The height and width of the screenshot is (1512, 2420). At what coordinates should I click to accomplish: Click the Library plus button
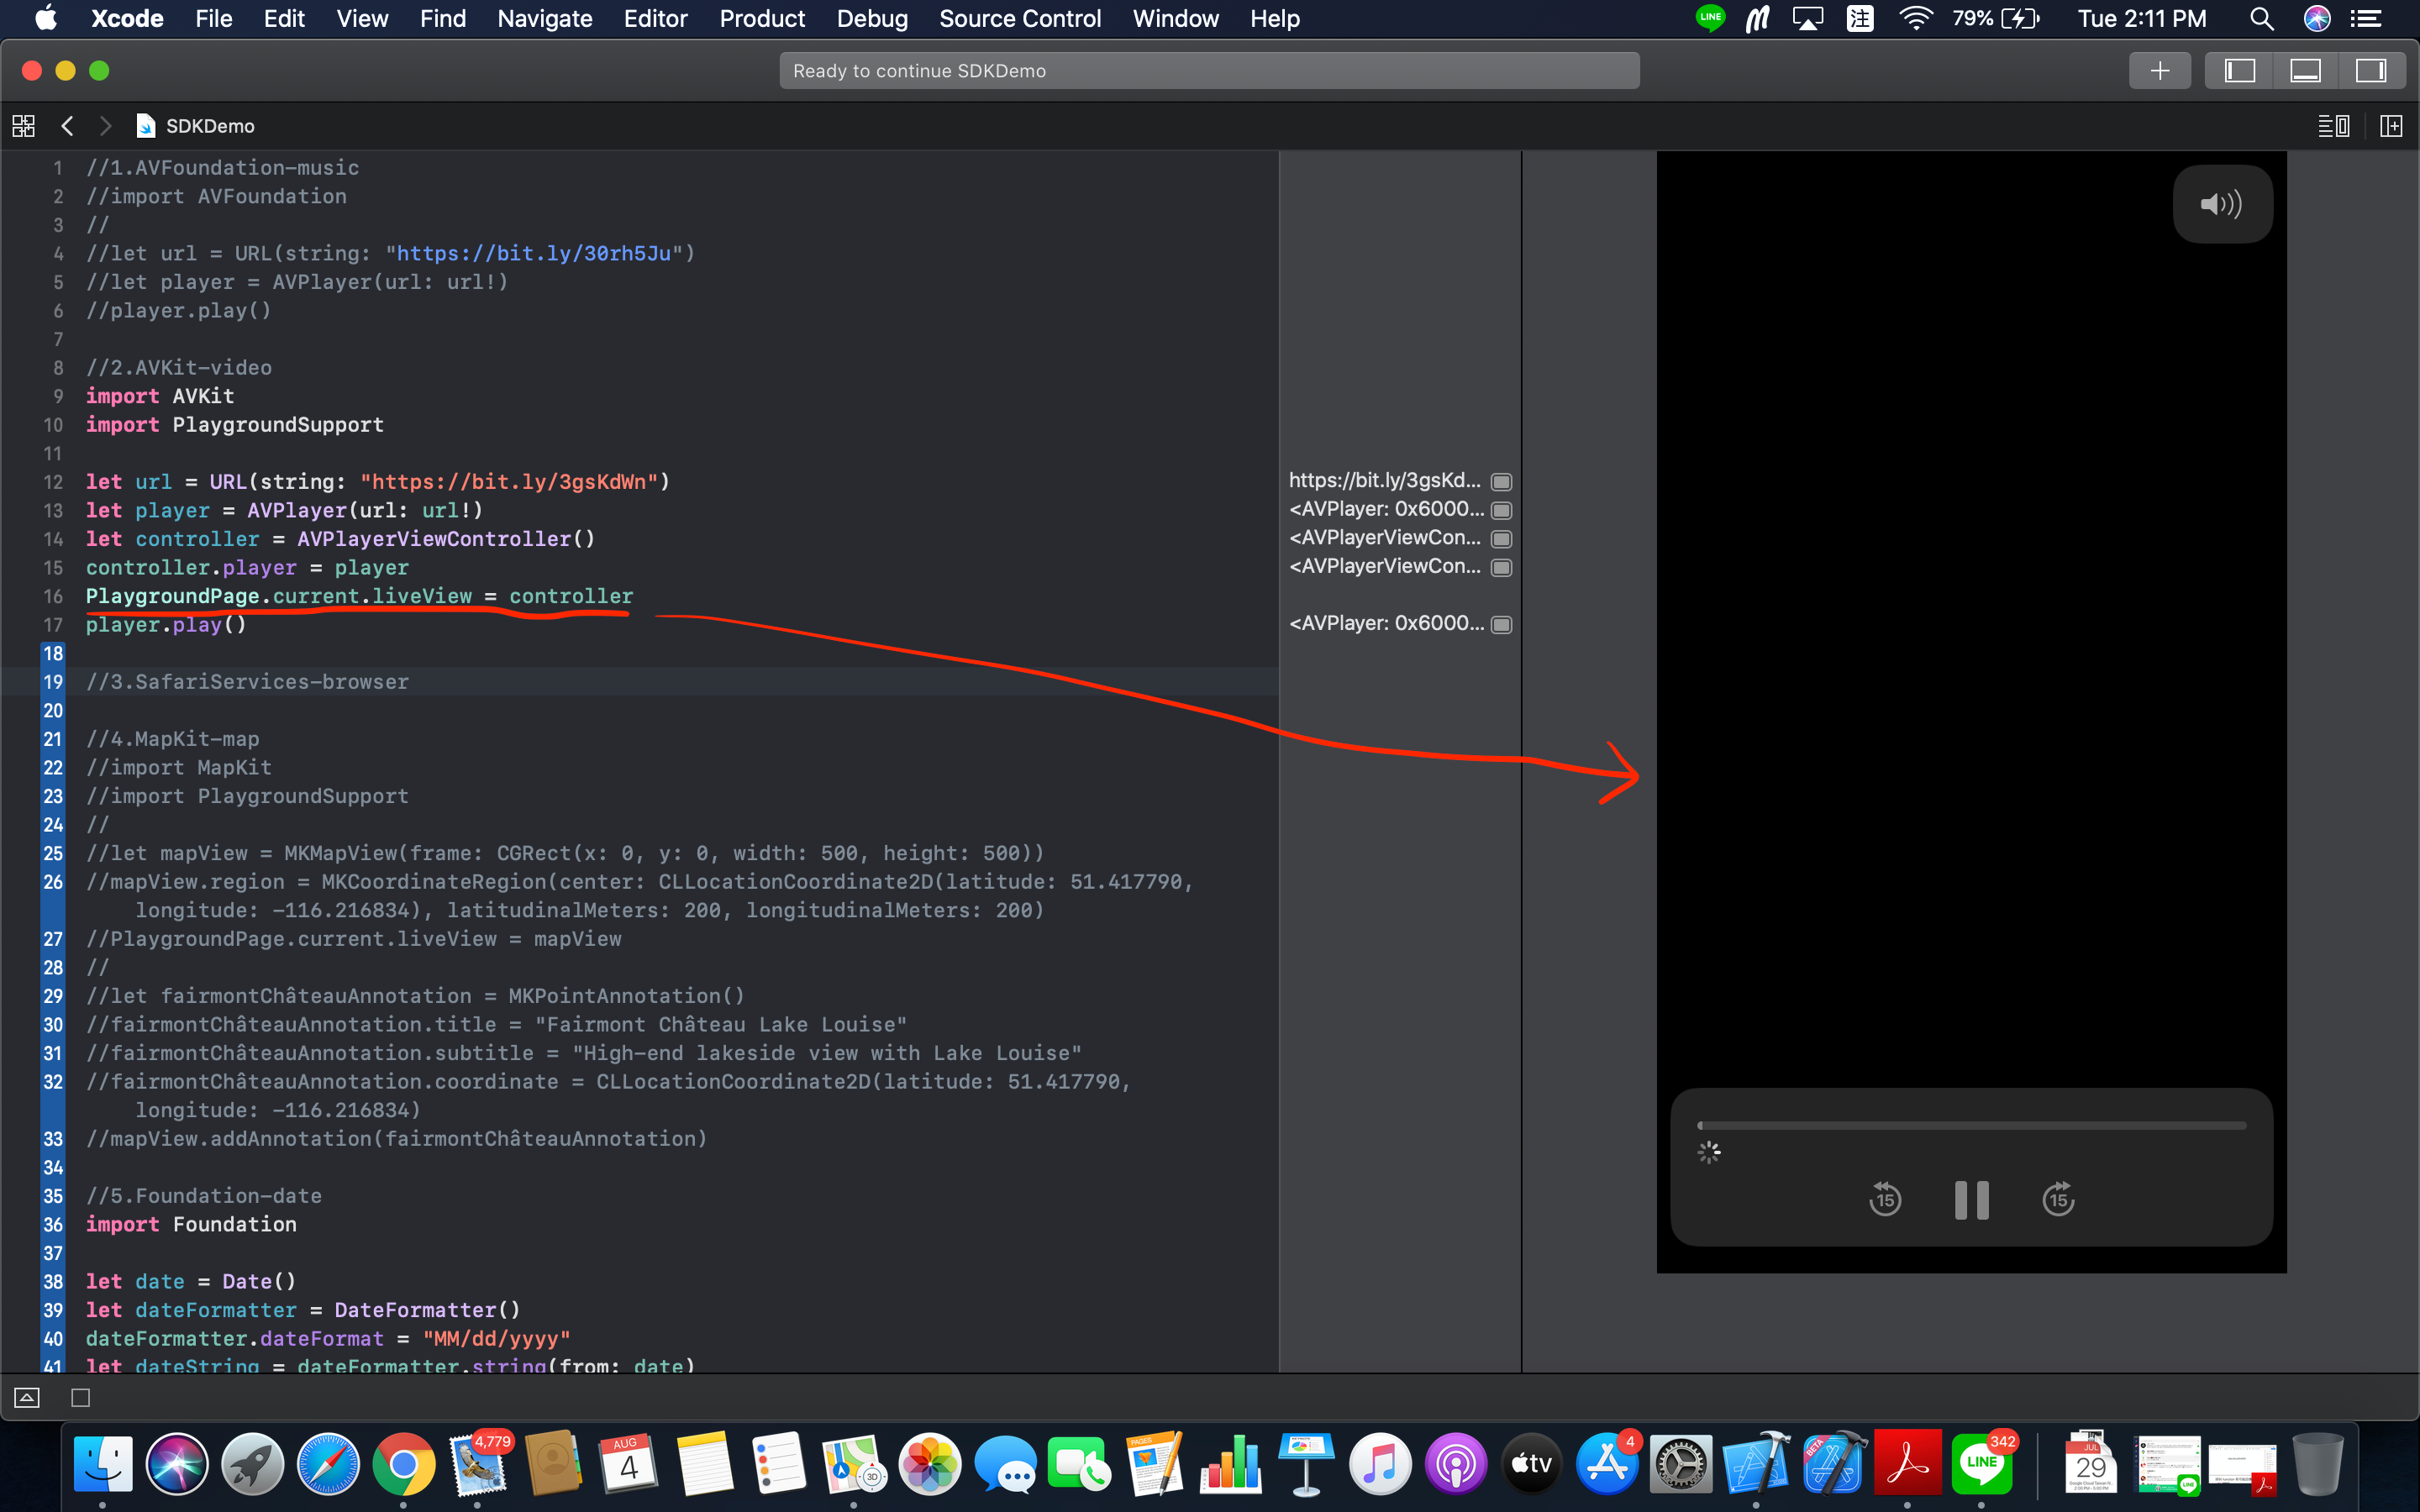click(x=2159, y=71)
